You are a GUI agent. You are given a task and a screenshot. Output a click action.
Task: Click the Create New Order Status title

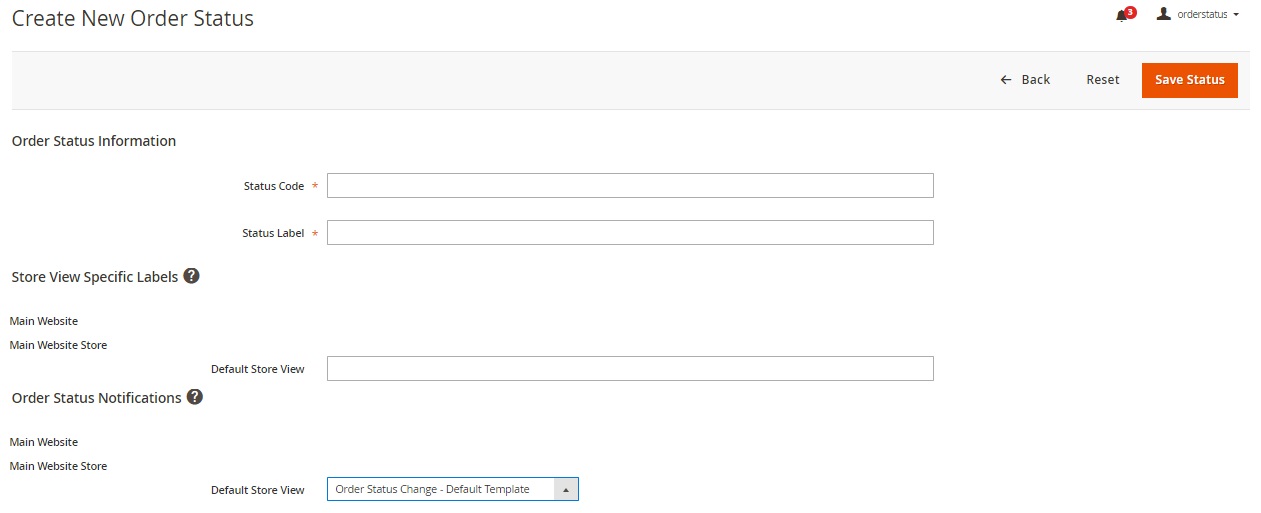pyautogui.click(x=133, y=18)
